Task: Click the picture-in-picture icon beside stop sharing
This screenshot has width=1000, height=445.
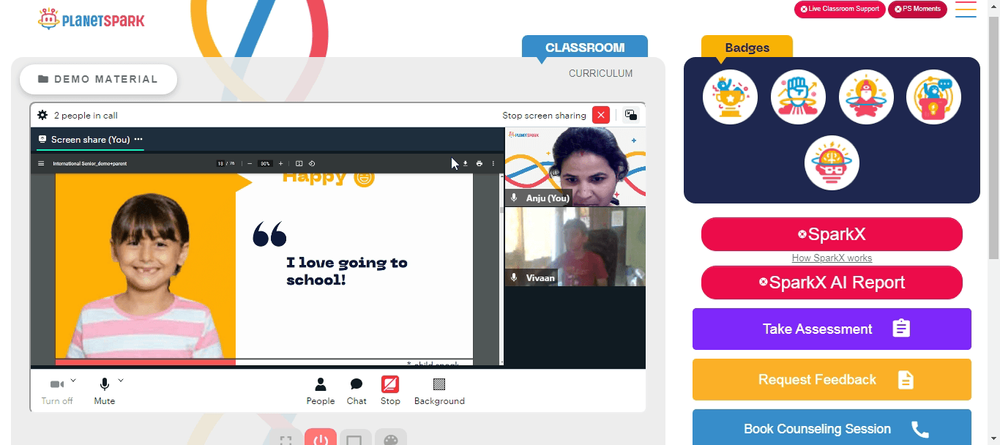Action: [x=631, y=115]
